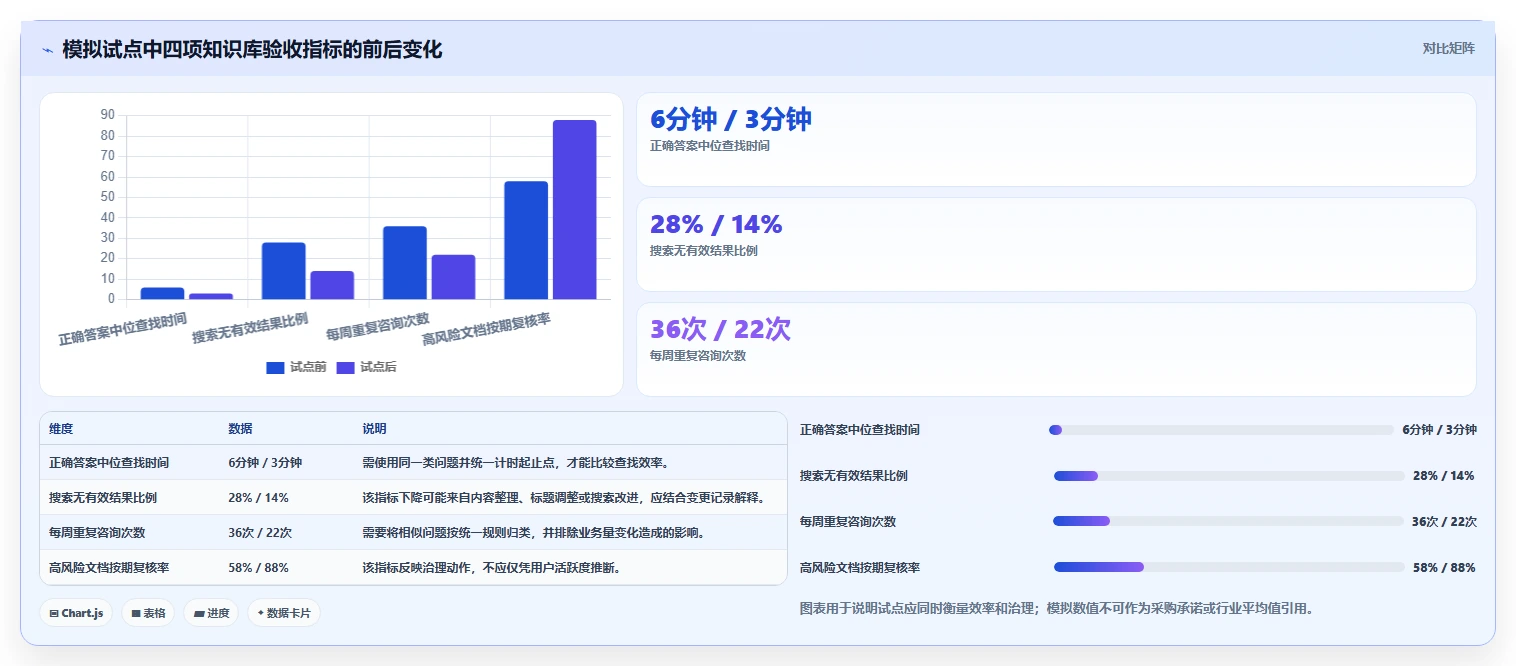Click the header icon beside 模拟试点 title
Screen dimensions: 1516x666
[47, 50]
